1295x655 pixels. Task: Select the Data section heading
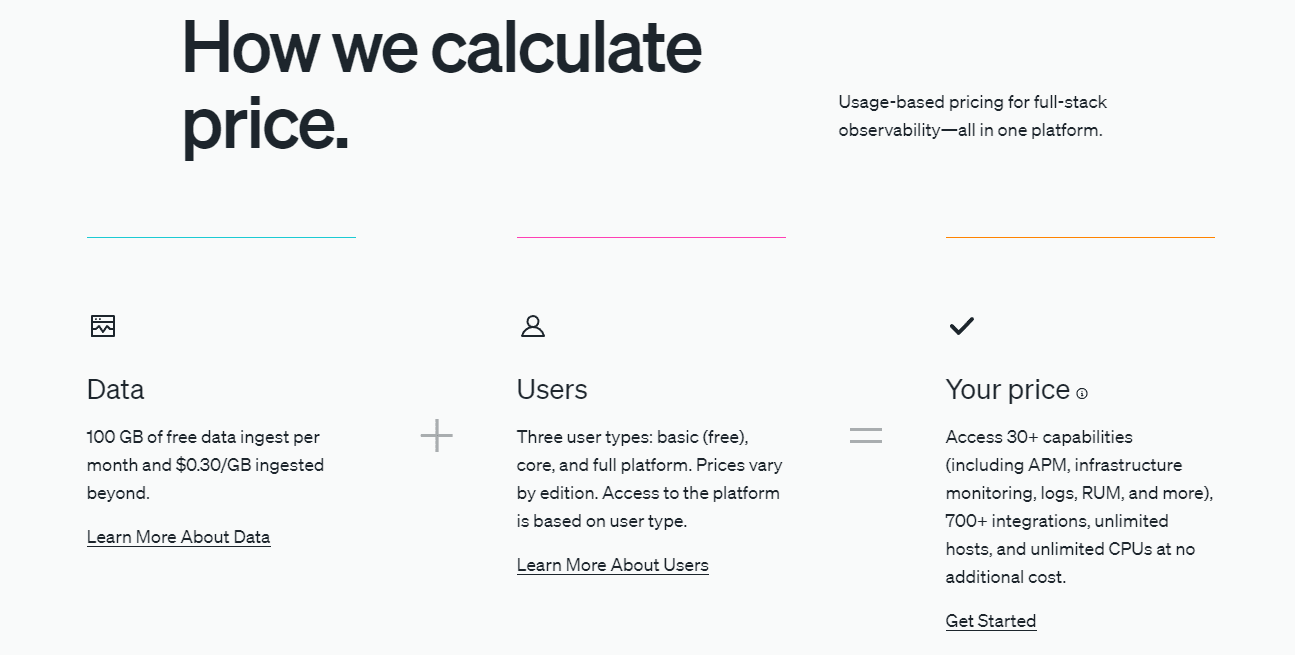coord(116,389)
